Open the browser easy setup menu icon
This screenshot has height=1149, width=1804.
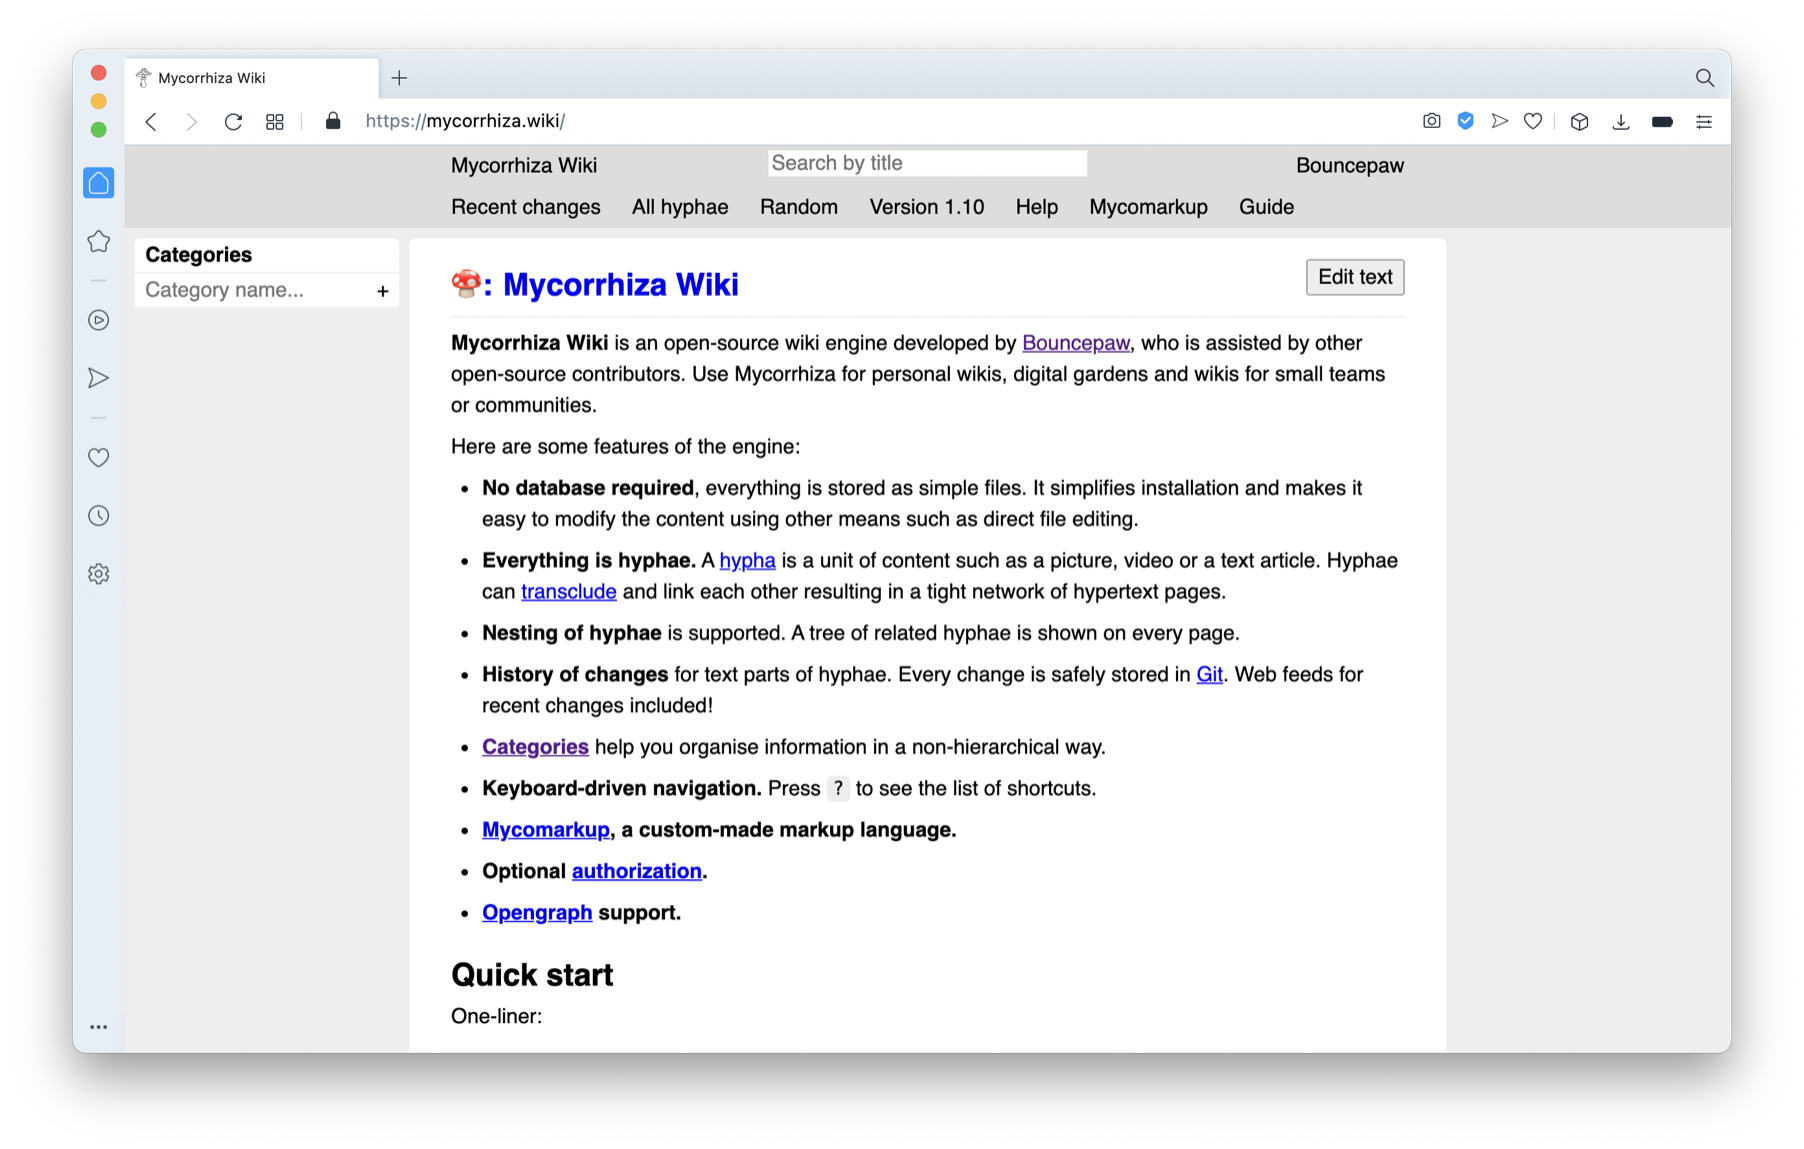(x=1704, y=121)
